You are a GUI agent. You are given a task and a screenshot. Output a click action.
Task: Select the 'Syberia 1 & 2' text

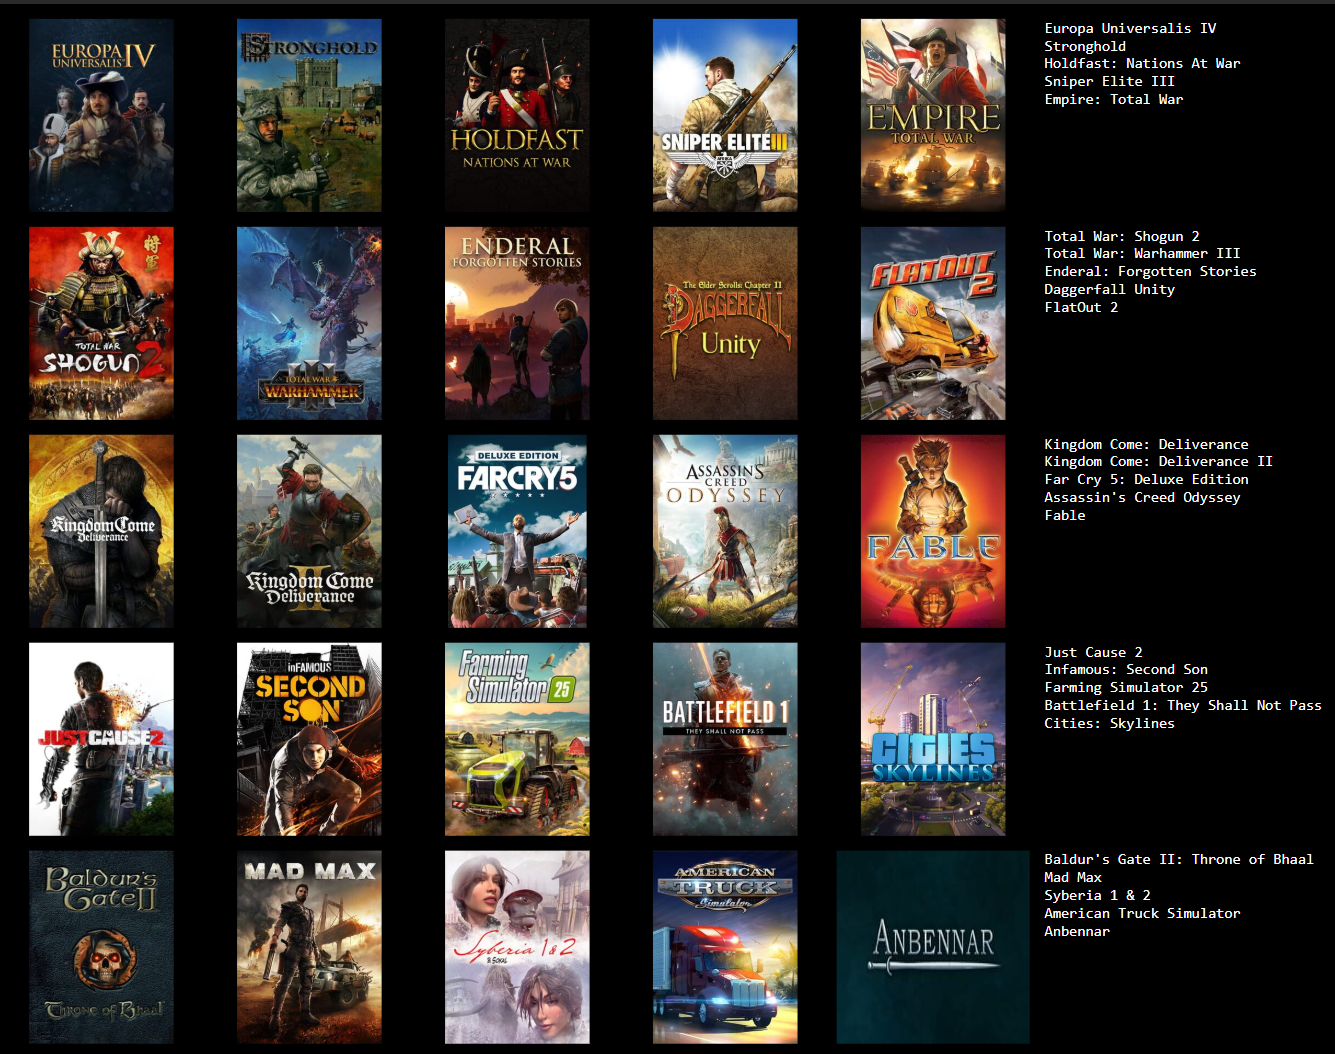pyautogui.click(x=1097, y=895)
